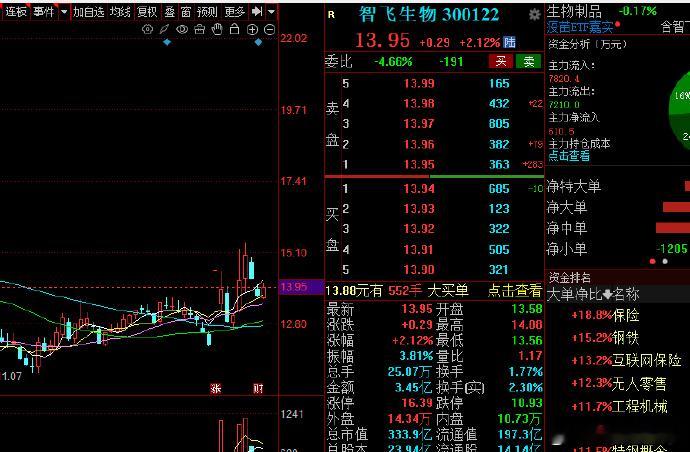The height and width of the screenshot is (452, 690).
Task: Open the 连板 tab
Action: click(16, 12)
